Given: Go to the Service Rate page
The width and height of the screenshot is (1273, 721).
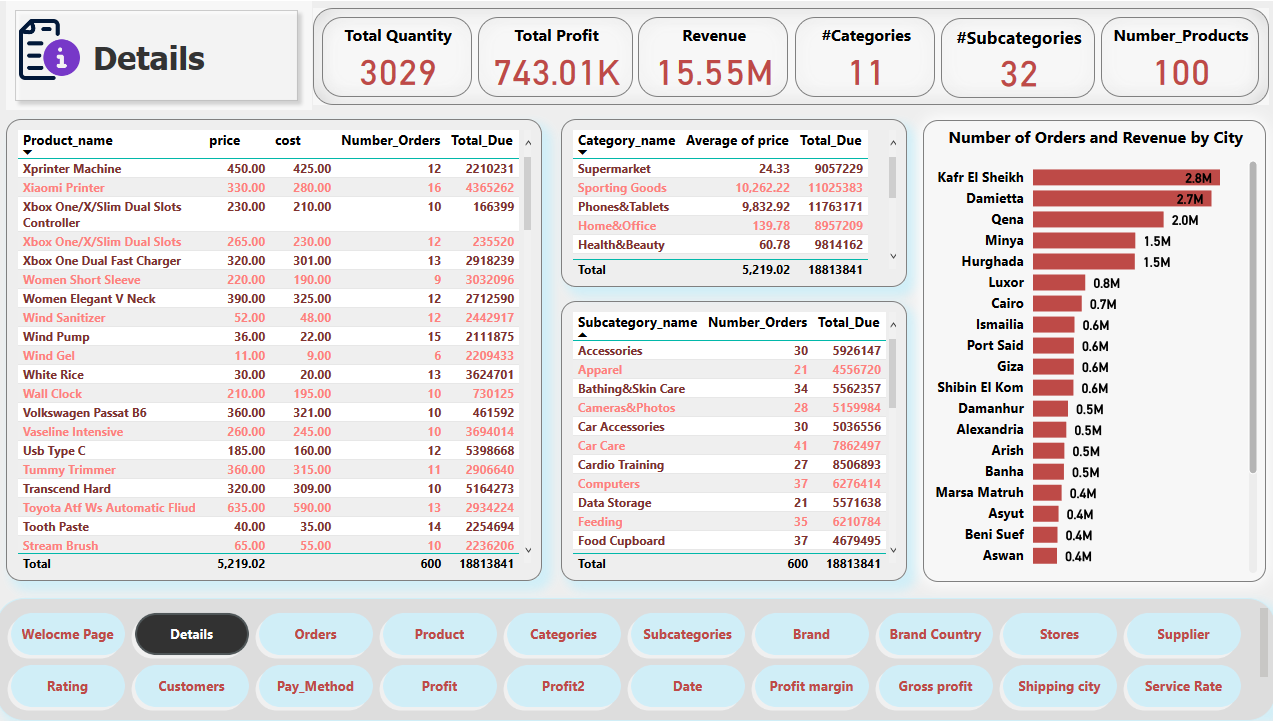Looking at the screenshot, I should point(1182,687).
